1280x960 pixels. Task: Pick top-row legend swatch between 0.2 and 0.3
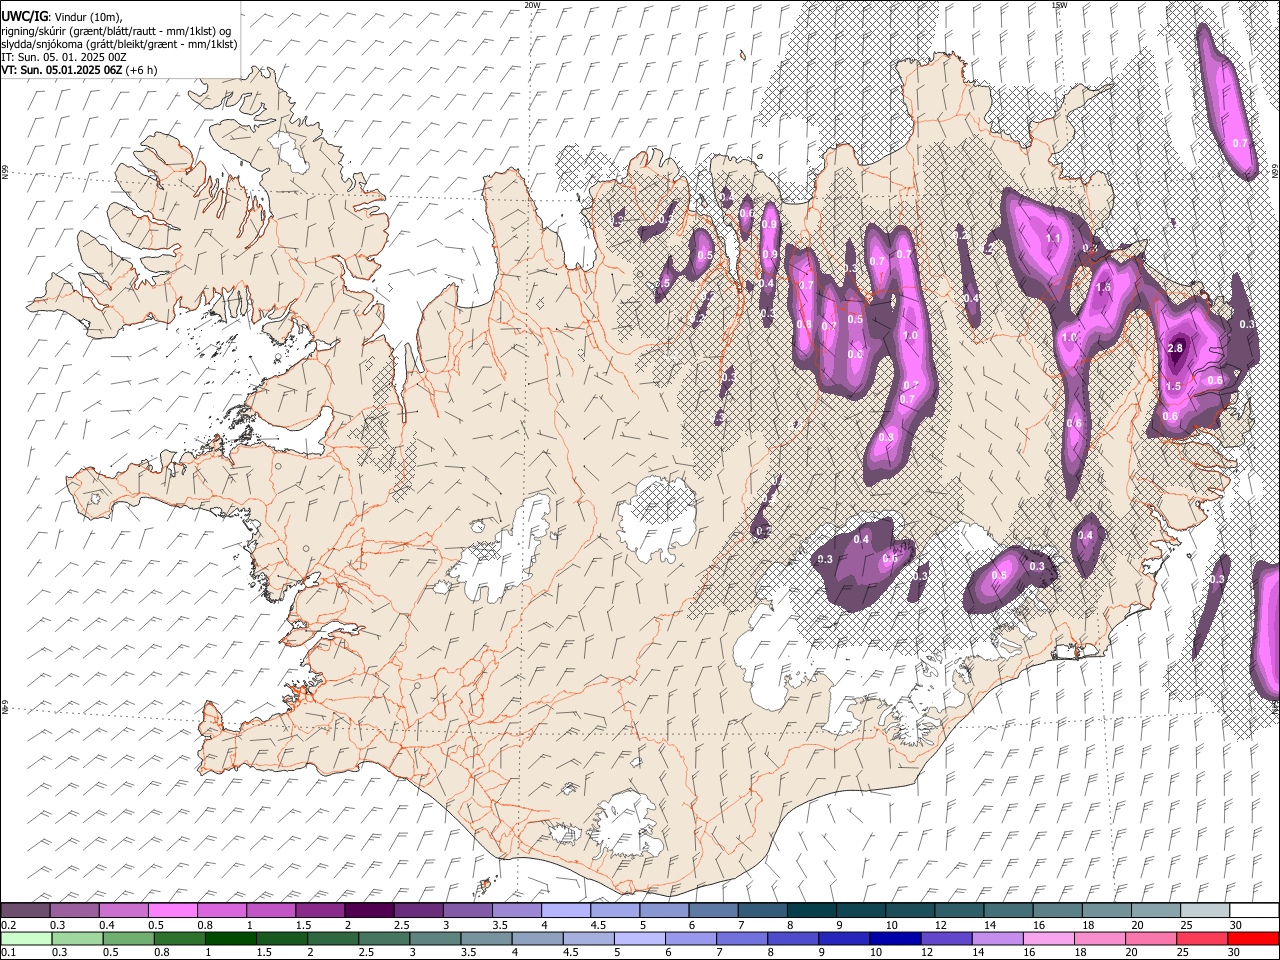(25, 910)
